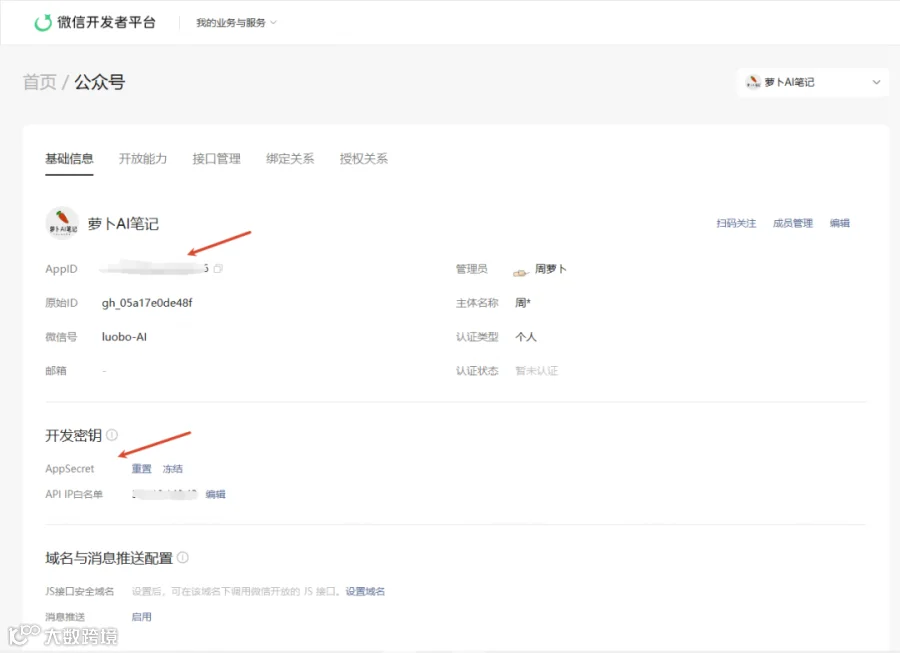Image resolution: width=900 pixels, height=653 pixels.
Task: Edit the API IP白名单
Action: pos(215,494)
